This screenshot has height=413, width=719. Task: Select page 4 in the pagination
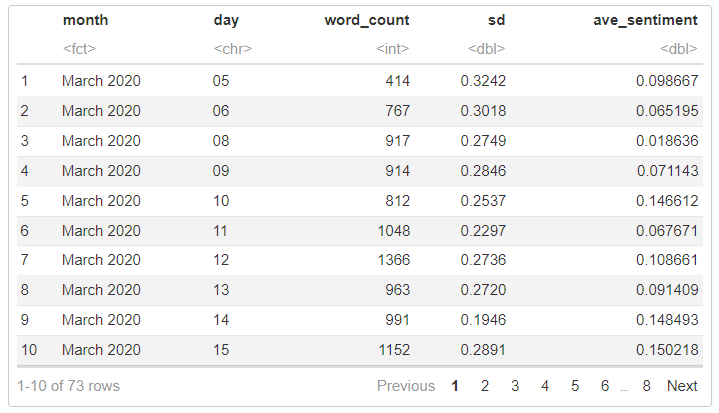pos(545,386)
